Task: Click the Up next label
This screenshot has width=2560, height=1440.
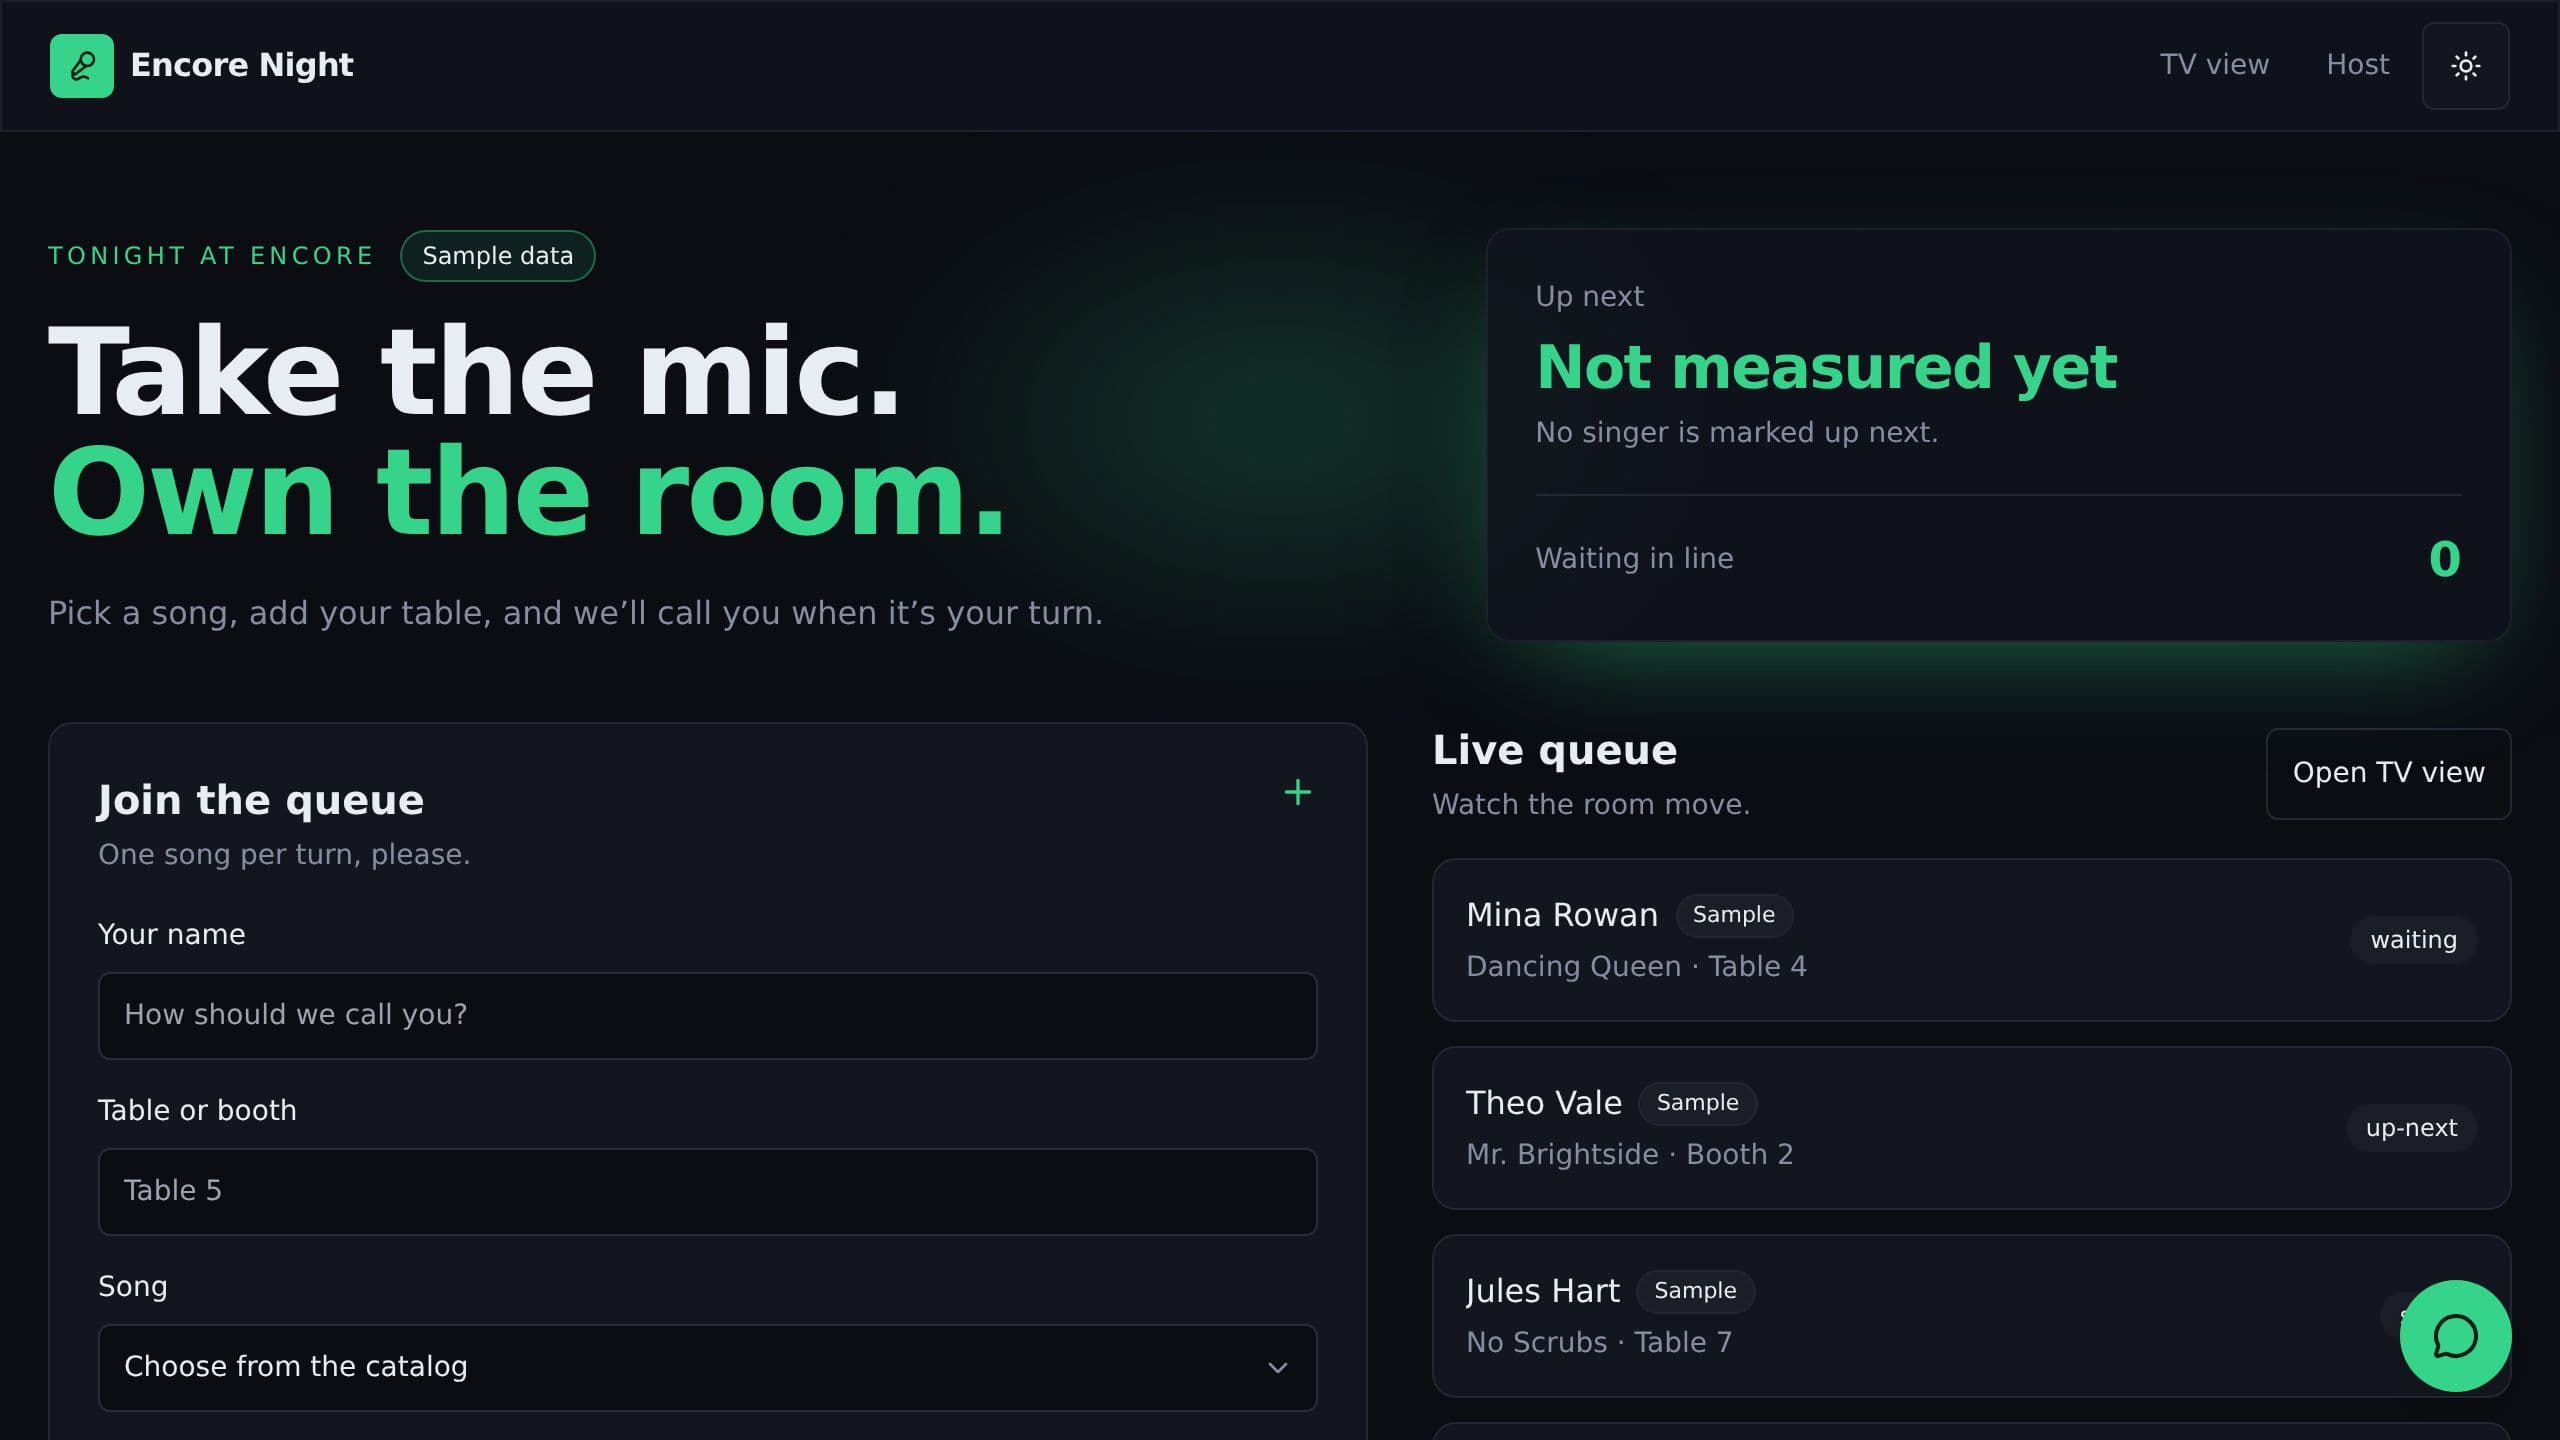Action: 1589,297
